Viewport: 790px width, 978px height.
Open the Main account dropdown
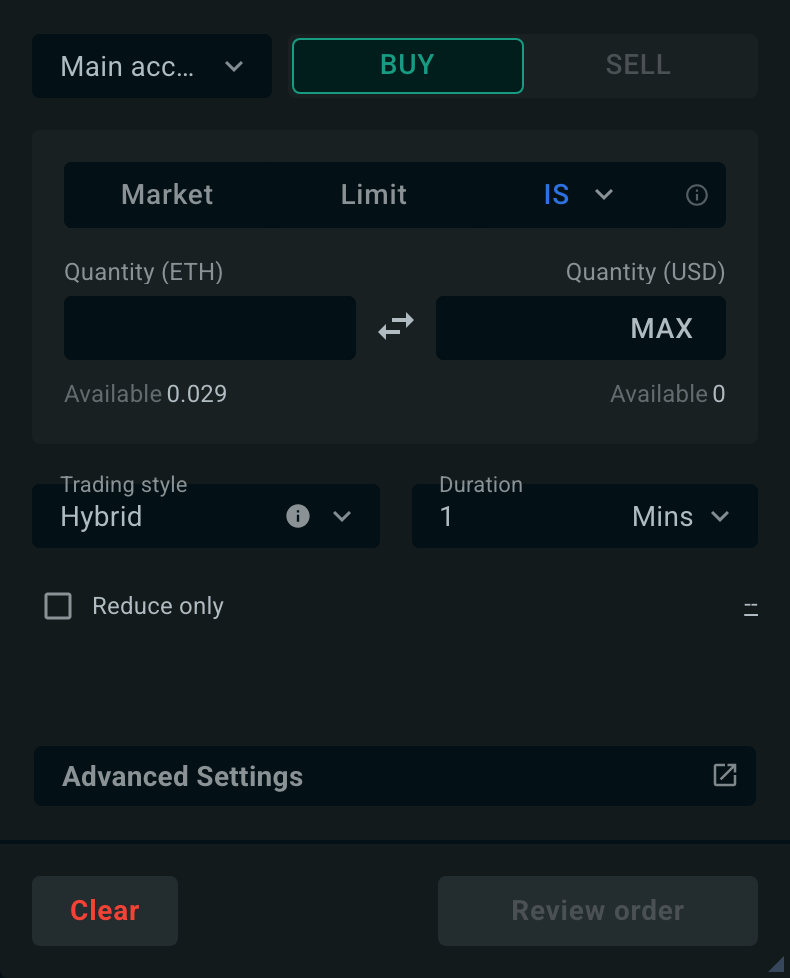(152, 66)
